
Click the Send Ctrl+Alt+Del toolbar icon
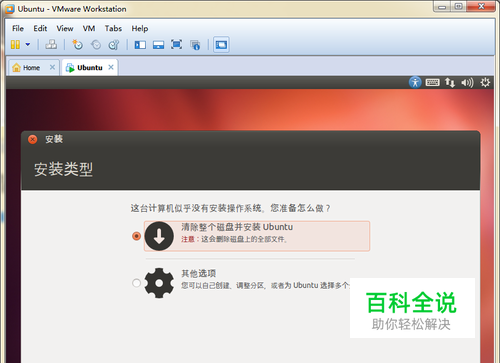click(51, 44)
